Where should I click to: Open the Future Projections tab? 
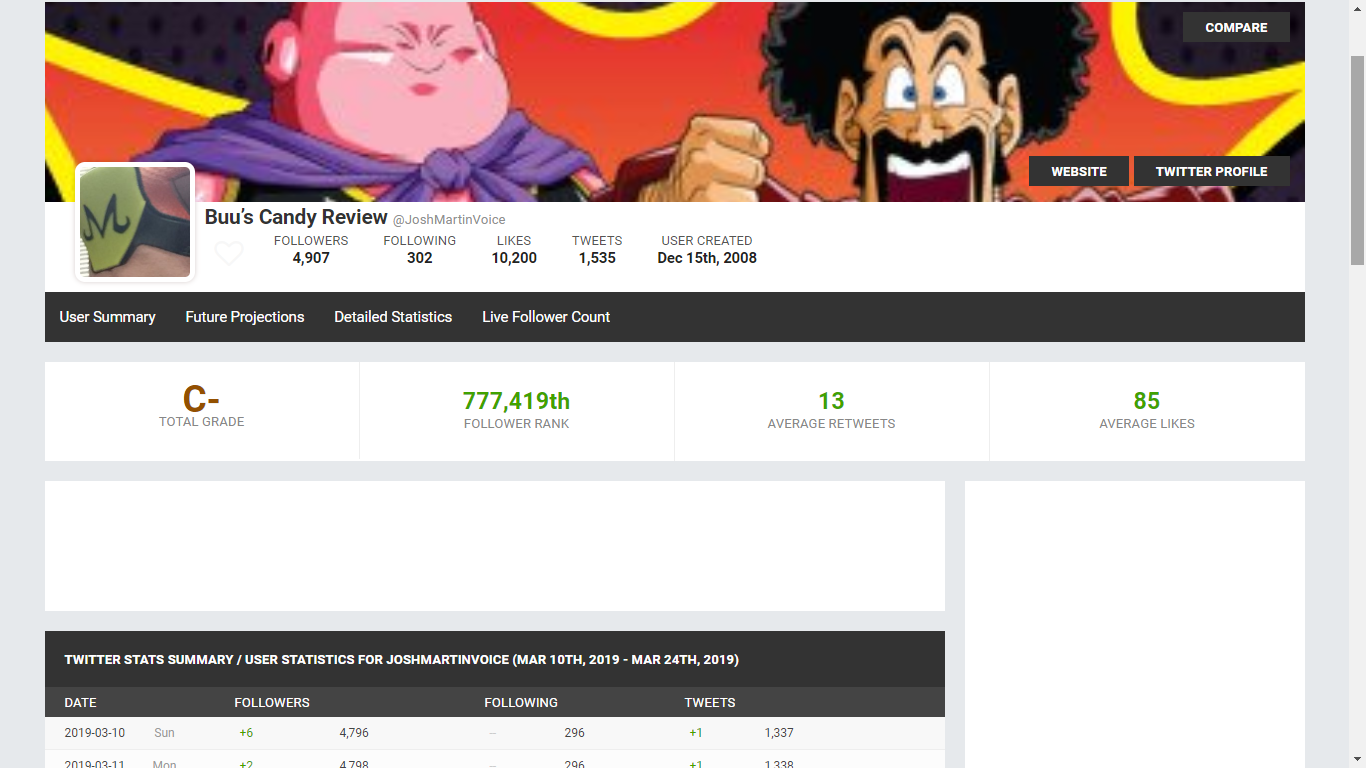245,317
